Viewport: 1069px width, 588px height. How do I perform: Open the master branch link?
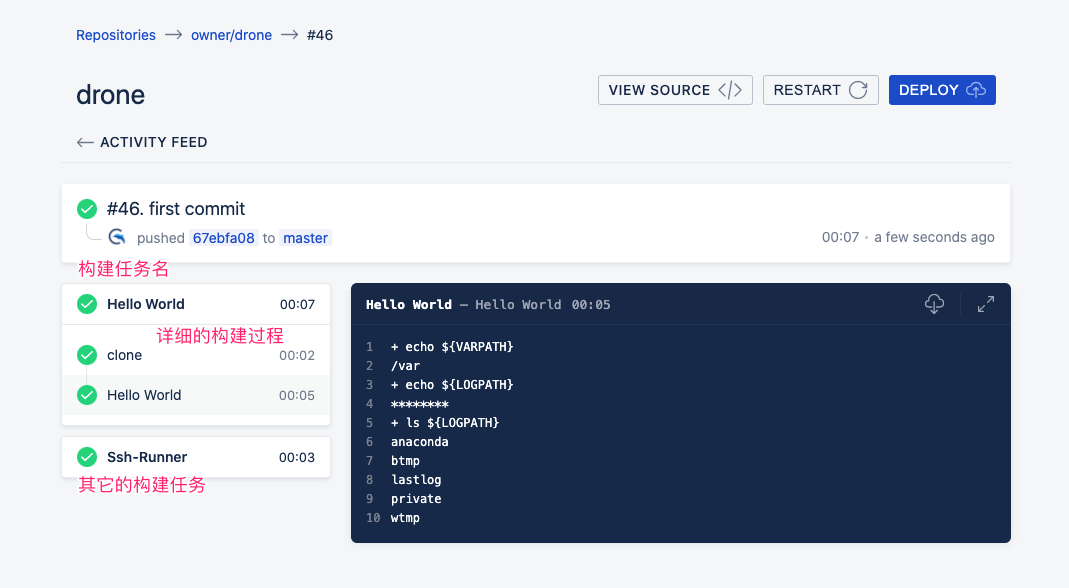(x=305, y=238)
